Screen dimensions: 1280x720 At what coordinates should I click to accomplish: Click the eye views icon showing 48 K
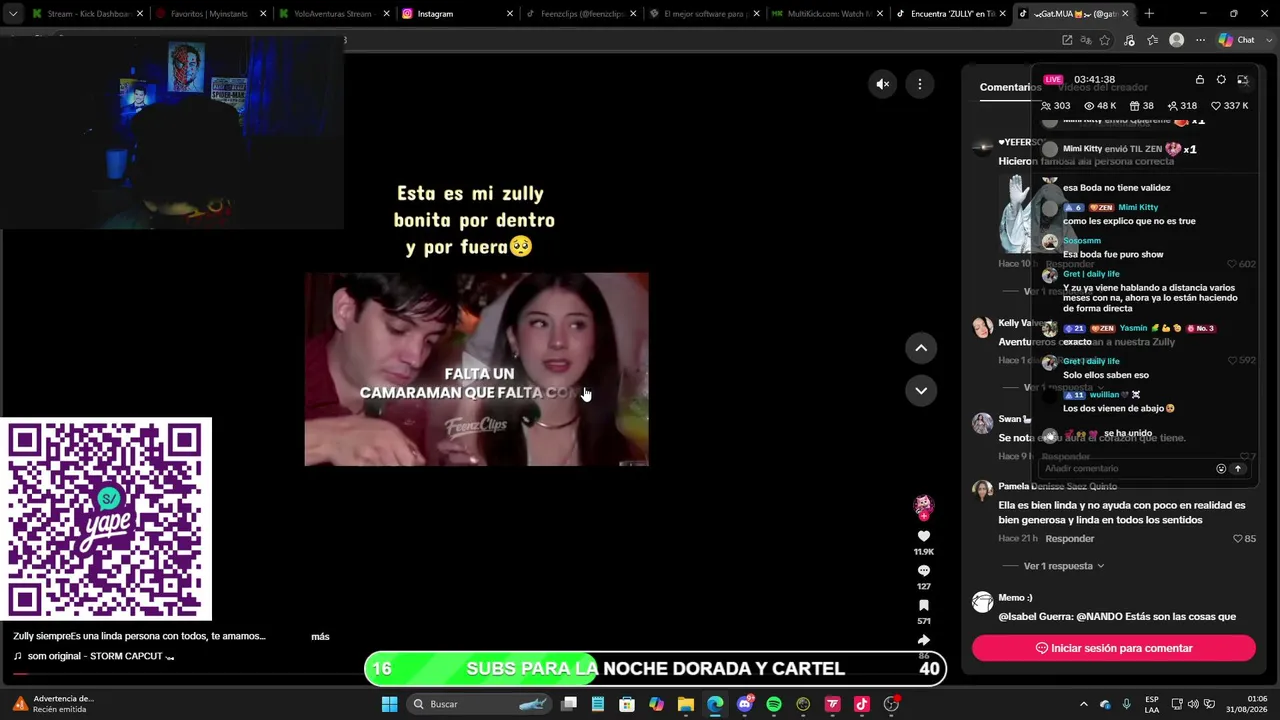1089,106
